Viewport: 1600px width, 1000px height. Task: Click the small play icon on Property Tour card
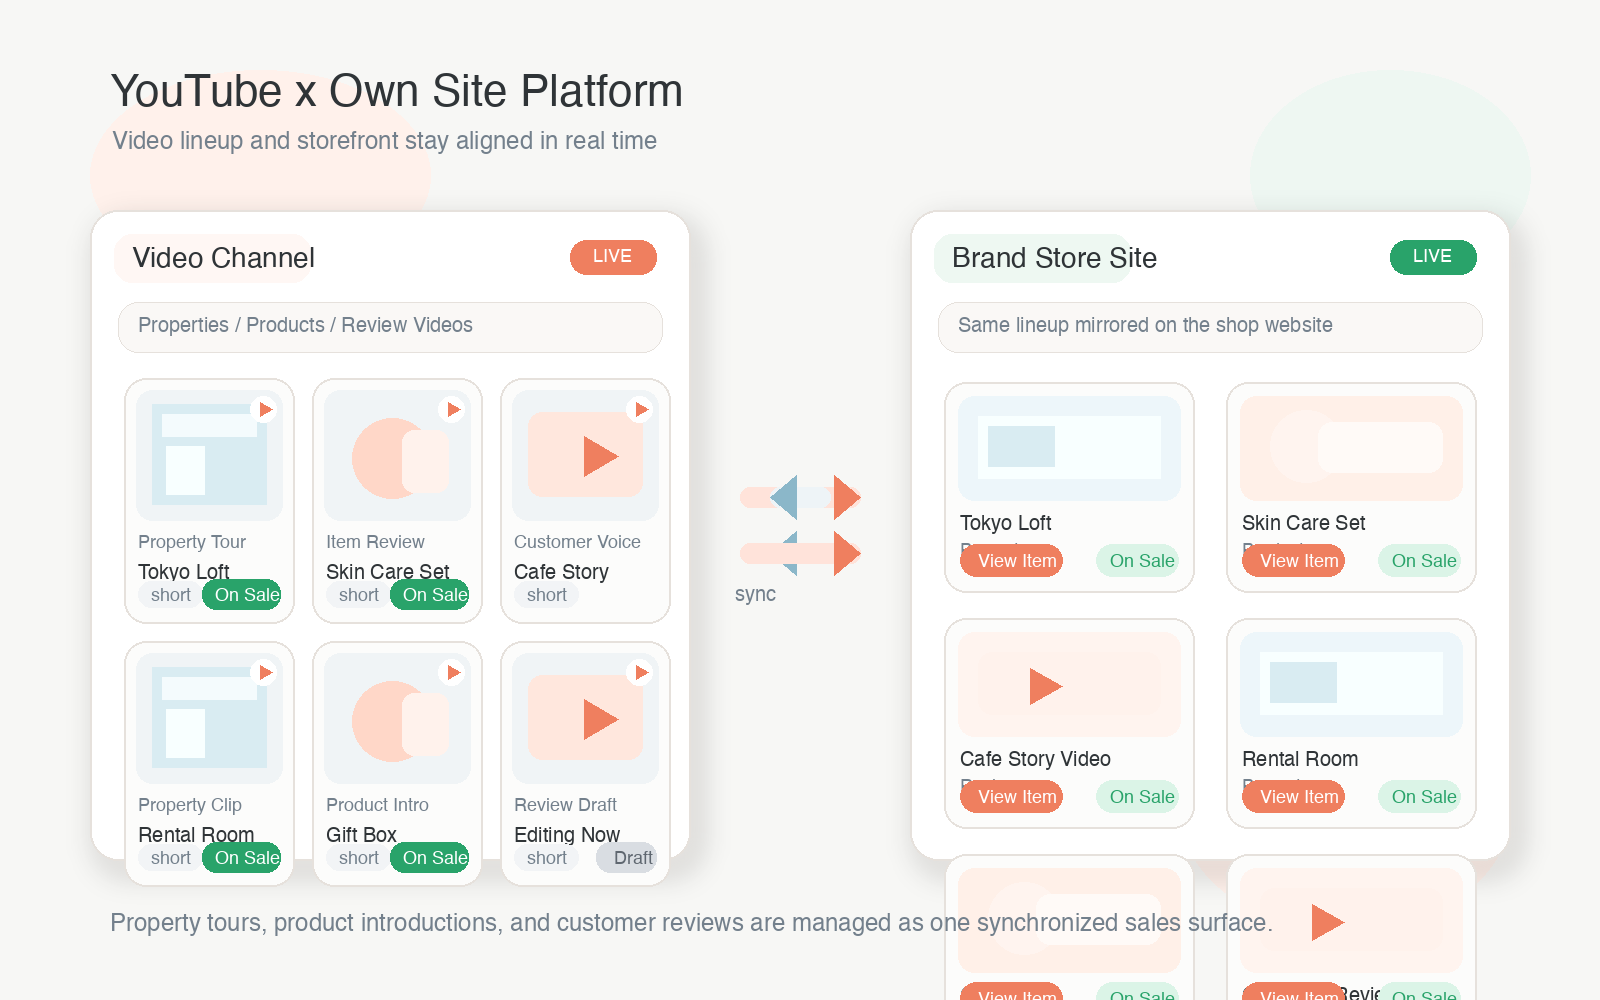(x=265, y=409)
